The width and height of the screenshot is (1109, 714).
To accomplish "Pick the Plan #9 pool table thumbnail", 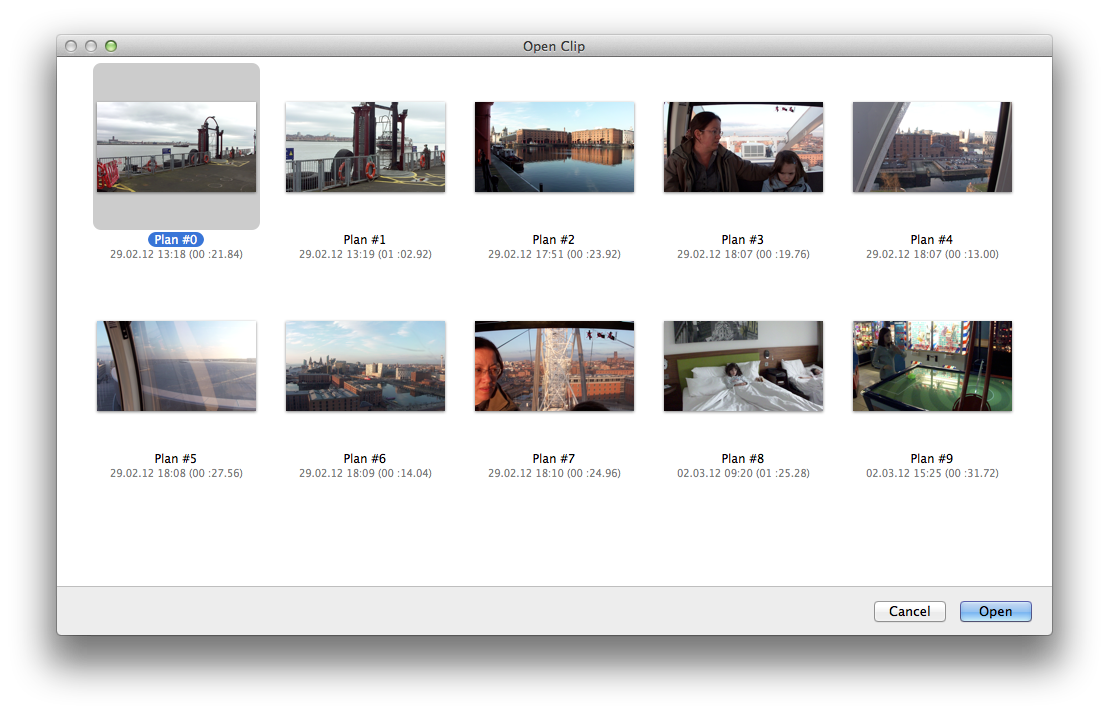I will [x=932, y=366].
